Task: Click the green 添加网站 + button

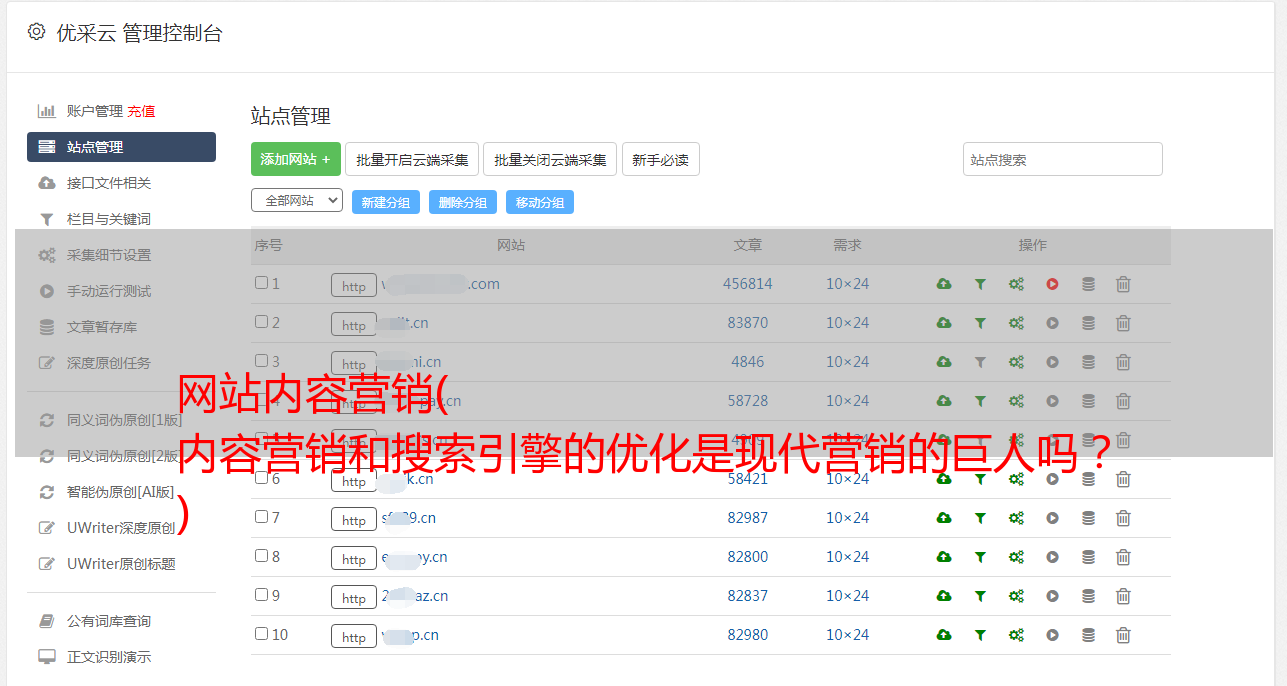Action: [x=296, y=159]
